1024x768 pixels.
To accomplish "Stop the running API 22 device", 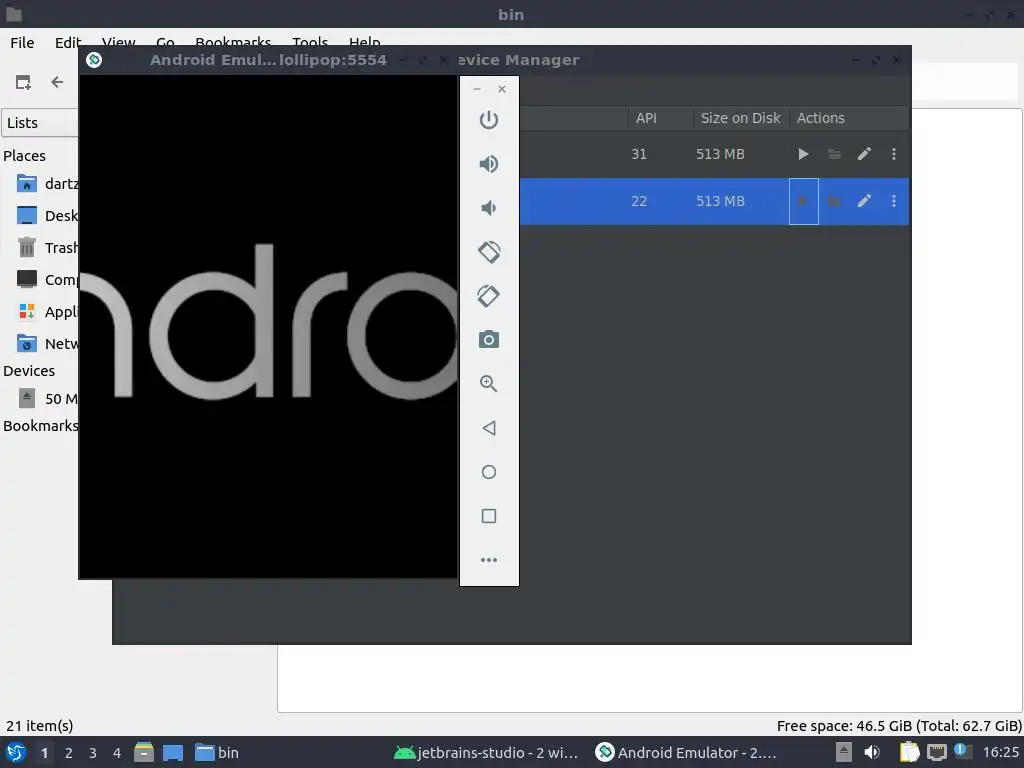I will pyautogui.click(x=803, y=201).
